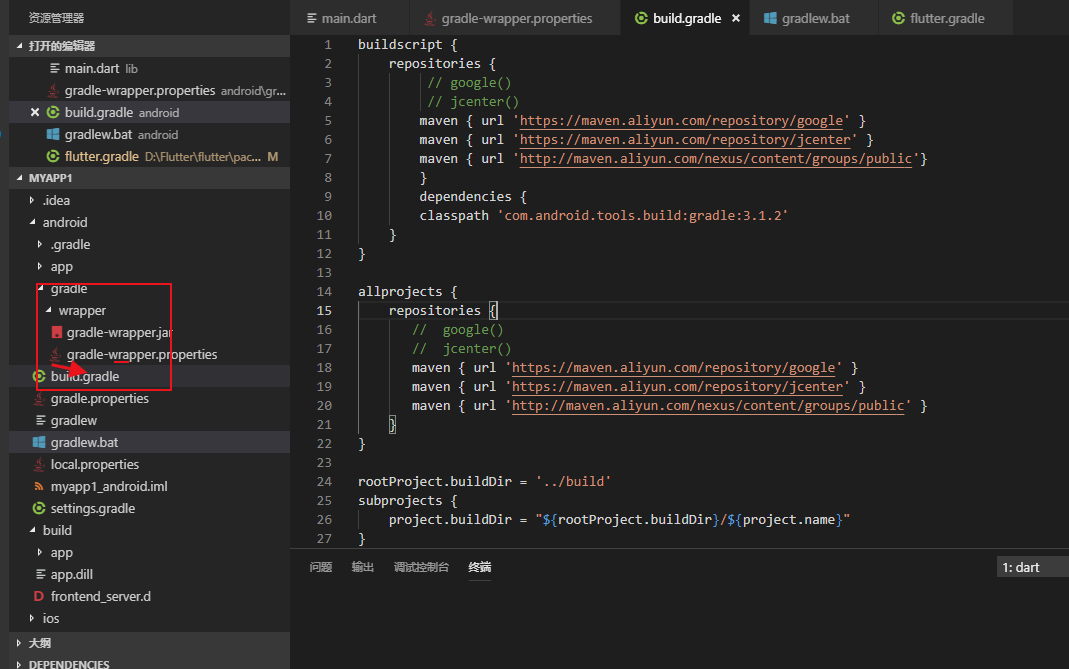This screenshot has width=1069, height=669.
Task: Expand the ios folder
Action: (x=32, y=618)
